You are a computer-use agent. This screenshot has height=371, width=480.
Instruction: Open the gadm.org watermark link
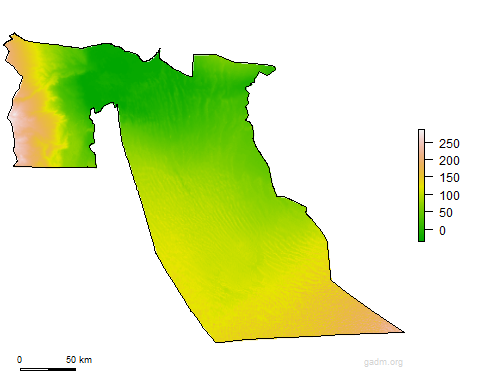click(383, 362)
